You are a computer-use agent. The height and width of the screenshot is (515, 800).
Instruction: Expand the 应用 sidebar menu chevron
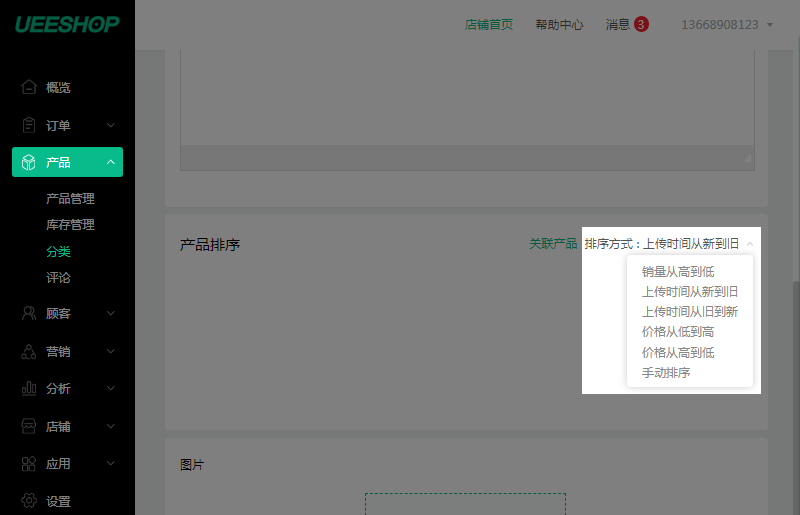coord(111,463)
